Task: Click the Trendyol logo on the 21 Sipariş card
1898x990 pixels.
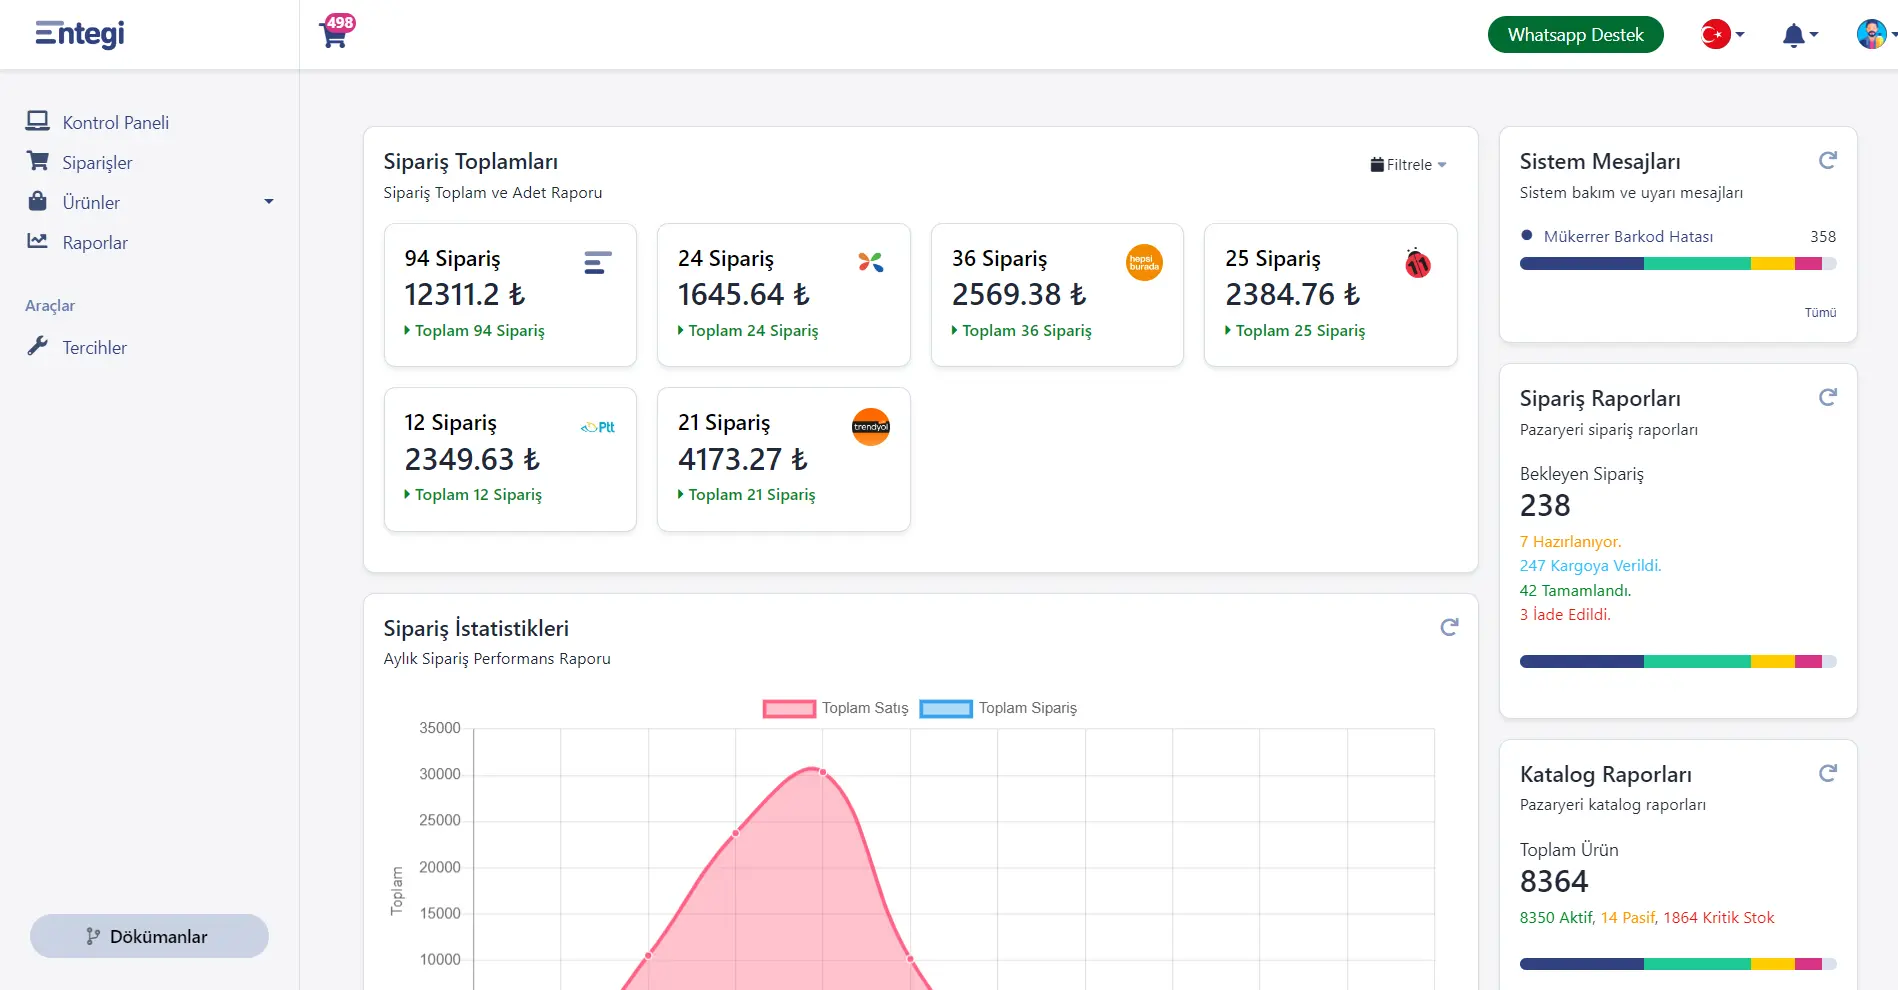Action: pos(871,427)
